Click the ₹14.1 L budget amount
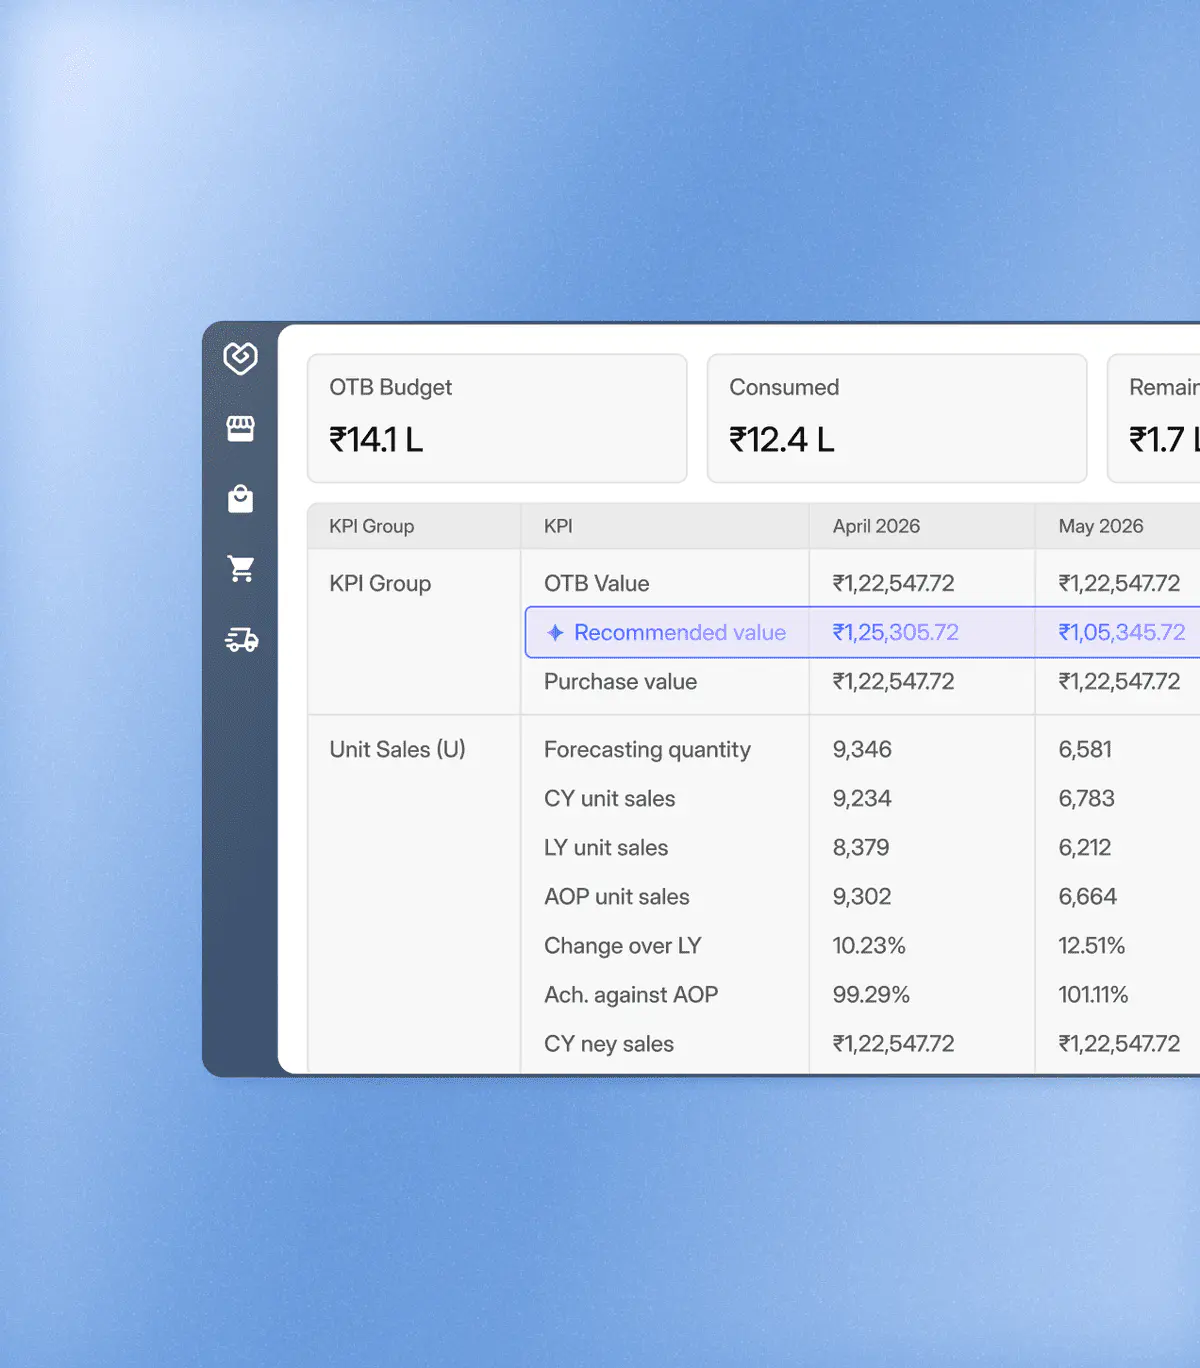 click(376, 440)
